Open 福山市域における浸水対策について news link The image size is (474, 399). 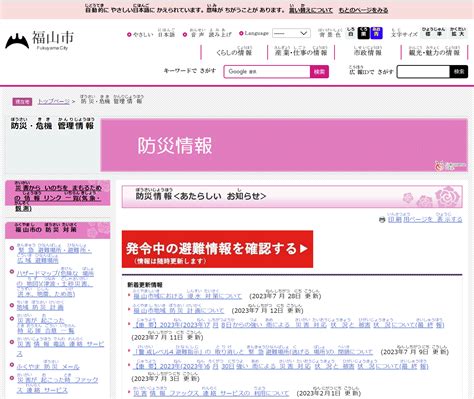click(x=187, y=294)
